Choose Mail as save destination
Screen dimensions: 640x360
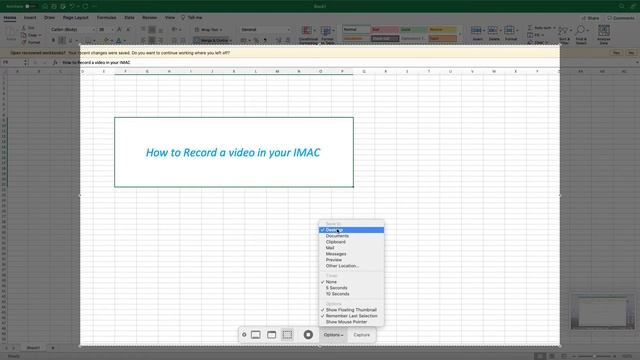[351, 248]
